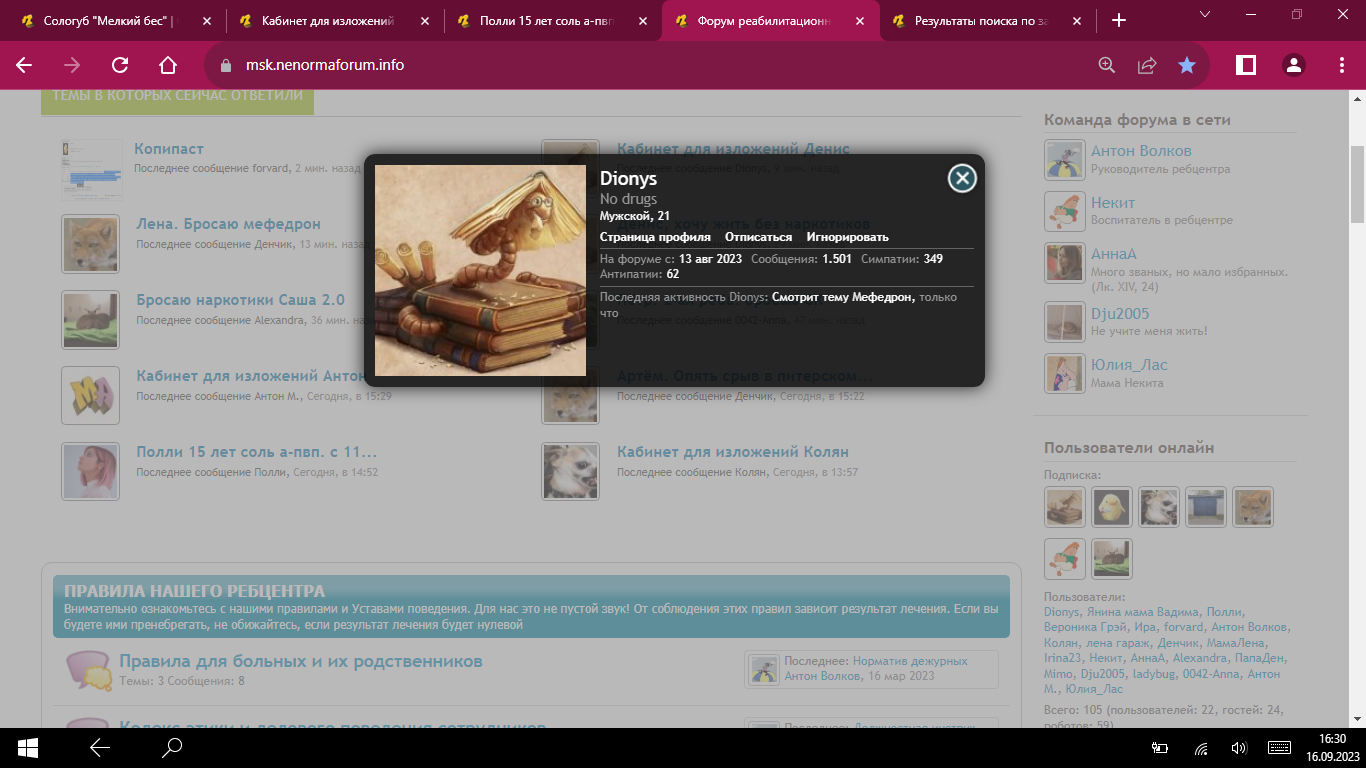Open a new tab with plus button
Image resolution: width=1366 pixels, height=768 pixels.
1119,20
